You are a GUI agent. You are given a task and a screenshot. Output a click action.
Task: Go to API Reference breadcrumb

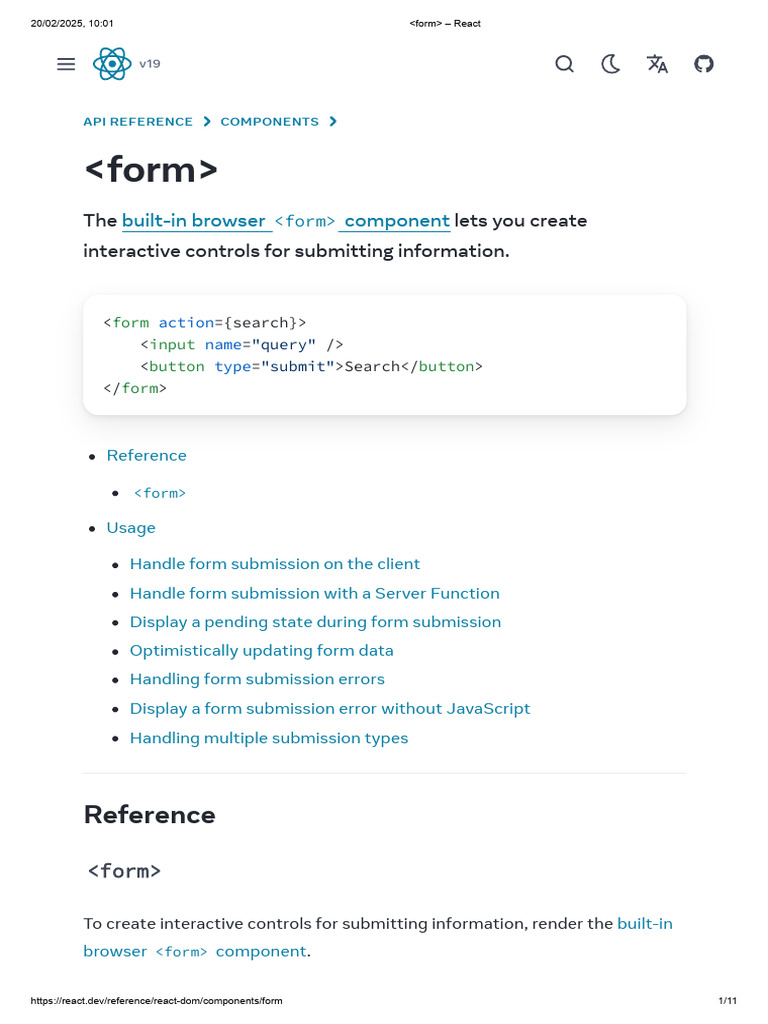[138, 122]
